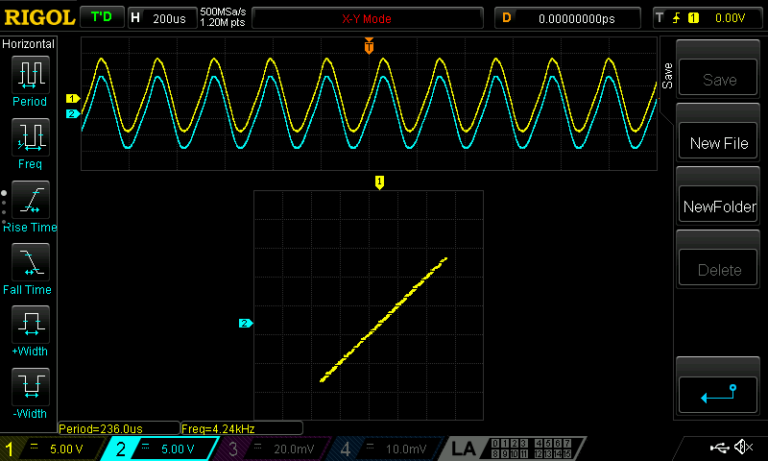Toggle channel 4 at 10.0mV
Screen dimensions: 768x461
(x=387, y=449)
